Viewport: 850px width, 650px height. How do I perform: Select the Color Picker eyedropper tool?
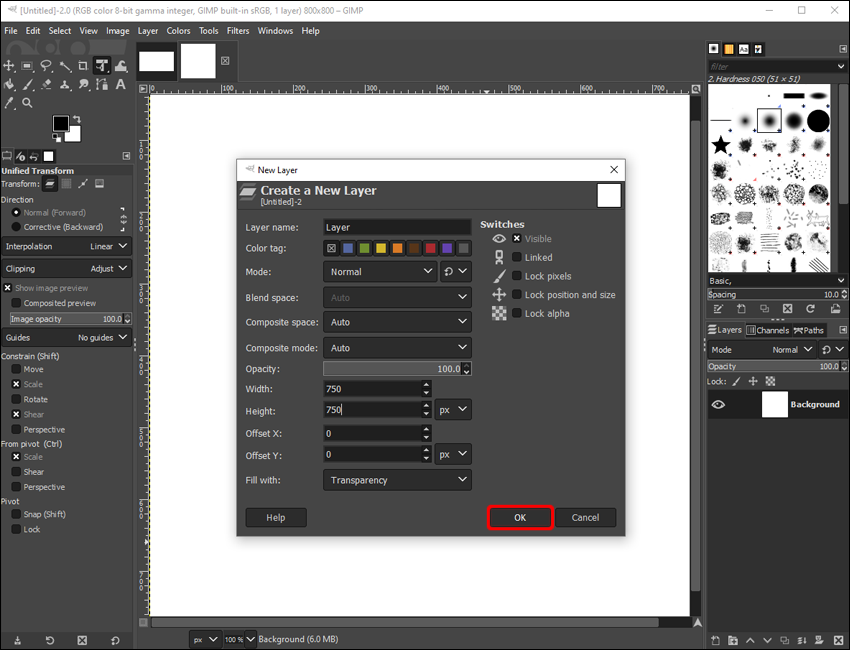tap(9, 103)
